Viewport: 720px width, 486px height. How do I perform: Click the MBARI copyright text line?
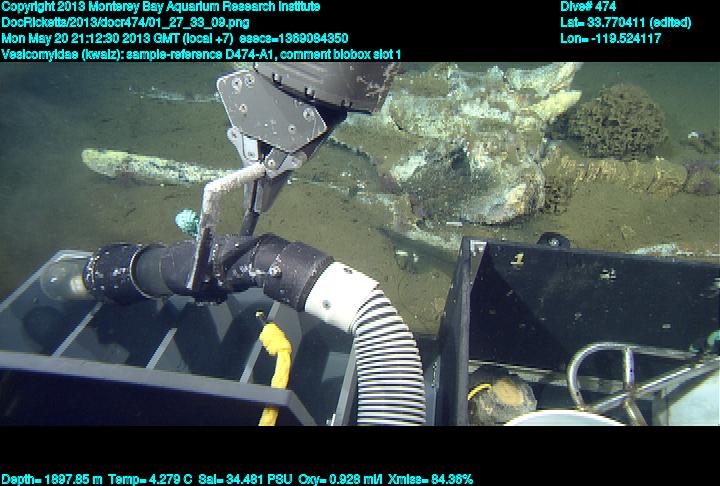[160, 7]
